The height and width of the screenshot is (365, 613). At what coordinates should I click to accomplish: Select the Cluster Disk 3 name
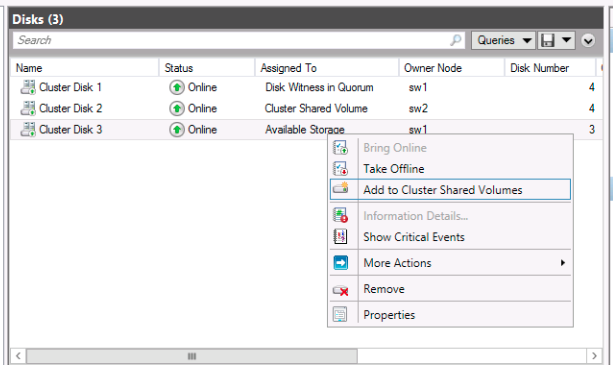coord(70,129)
